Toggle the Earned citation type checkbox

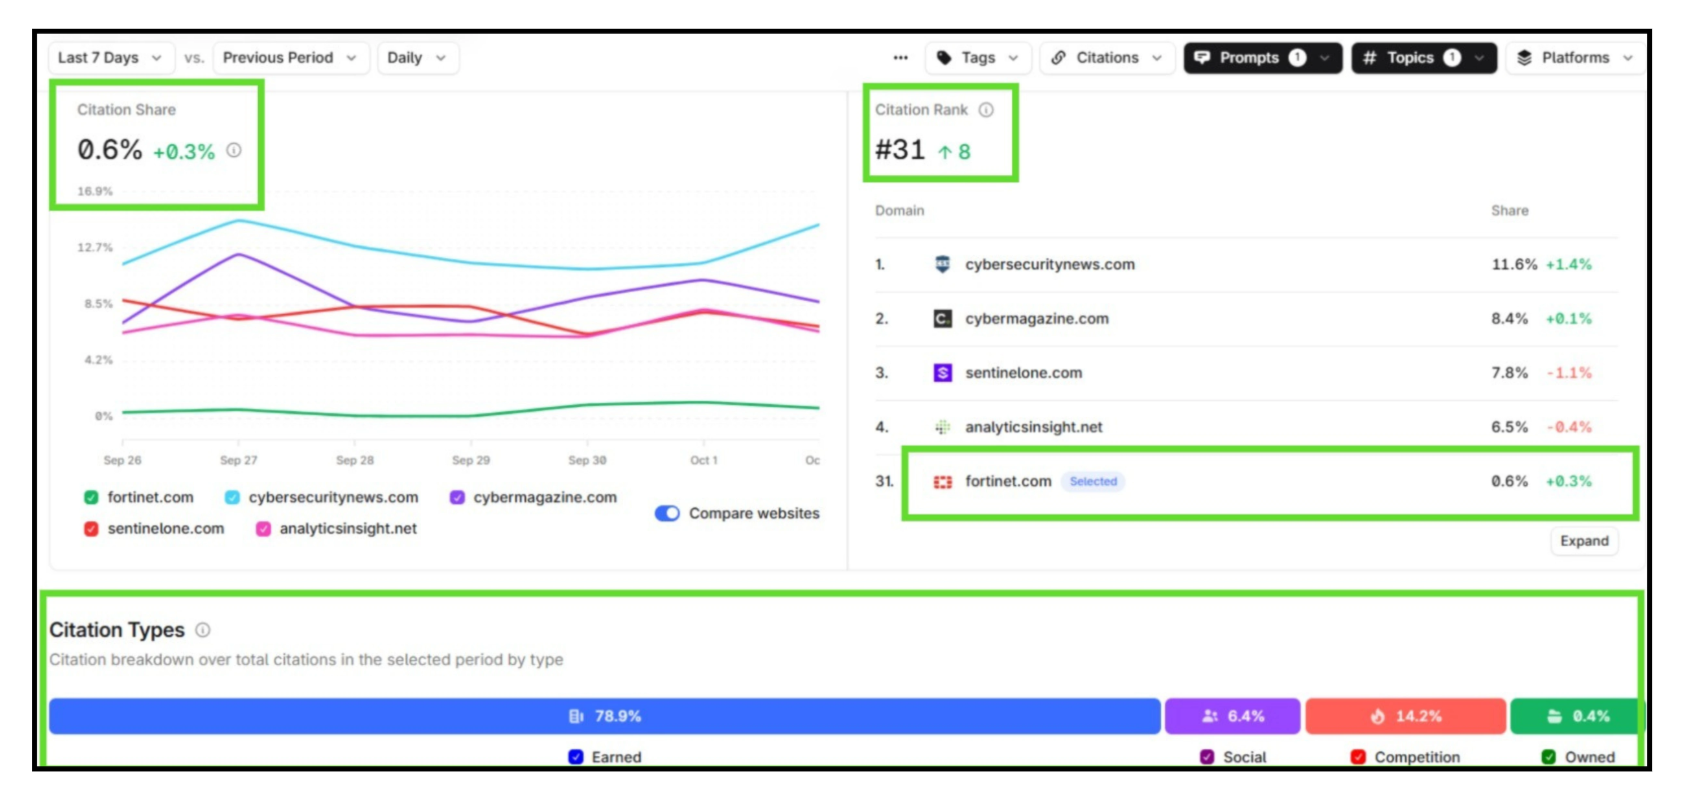pyautogui.click(x=575, y=757)
